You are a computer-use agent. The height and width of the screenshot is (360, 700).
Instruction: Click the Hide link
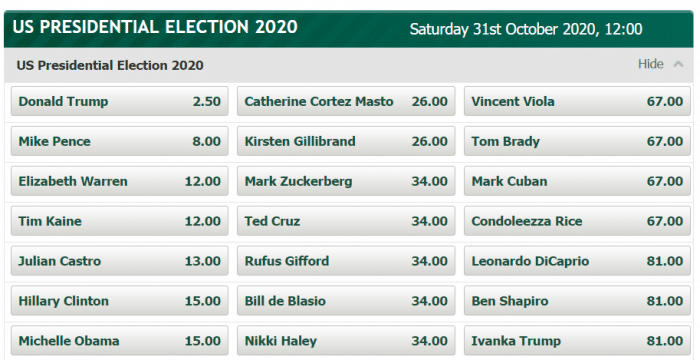(650, 64)
